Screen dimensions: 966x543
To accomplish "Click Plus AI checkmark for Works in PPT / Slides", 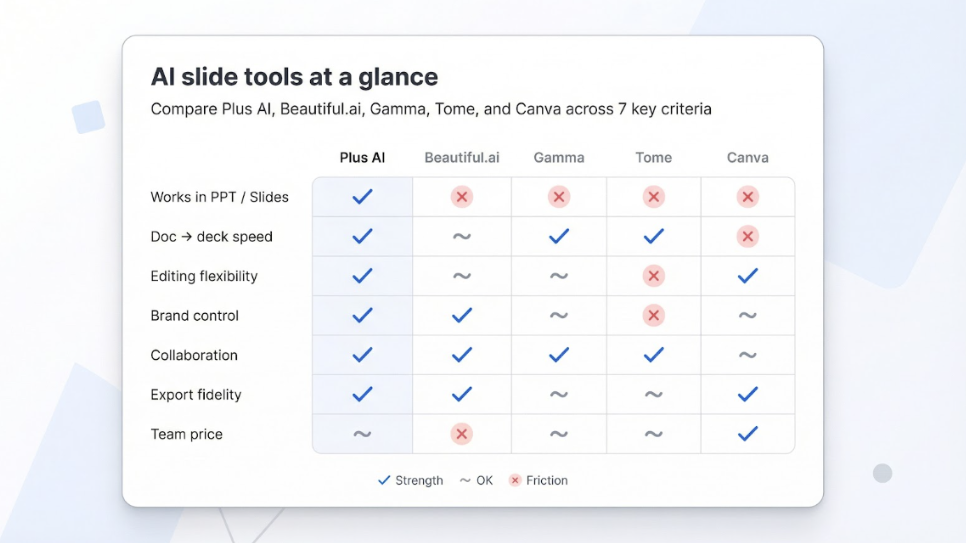I will click(362, 197).
